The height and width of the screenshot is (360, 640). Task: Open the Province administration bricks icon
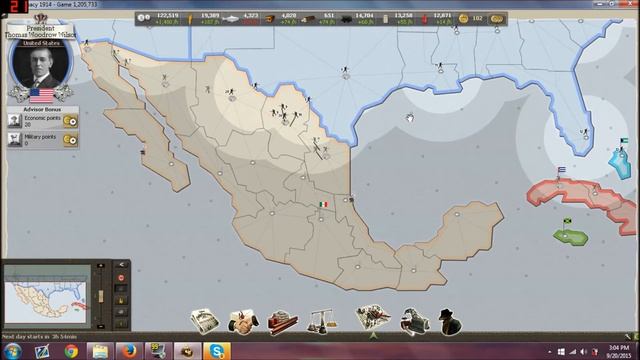point(282,322)
